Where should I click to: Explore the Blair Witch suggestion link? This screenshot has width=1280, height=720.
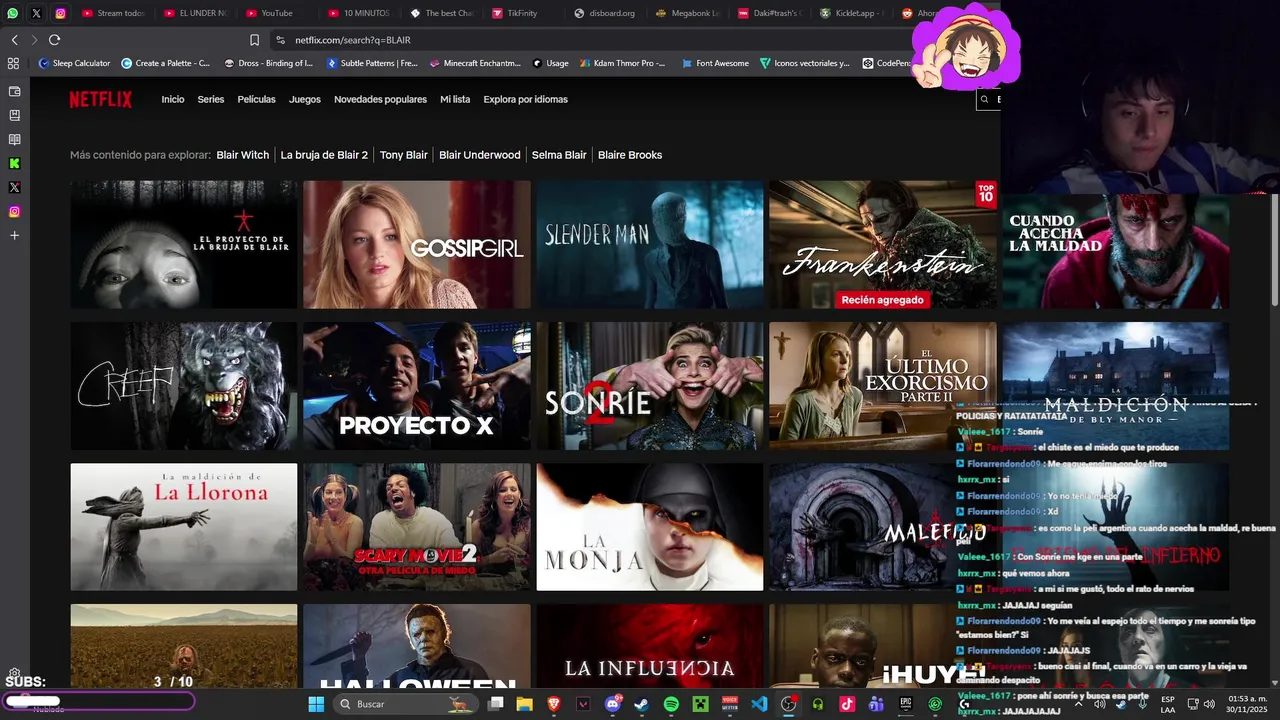click(x=243, y=155)
